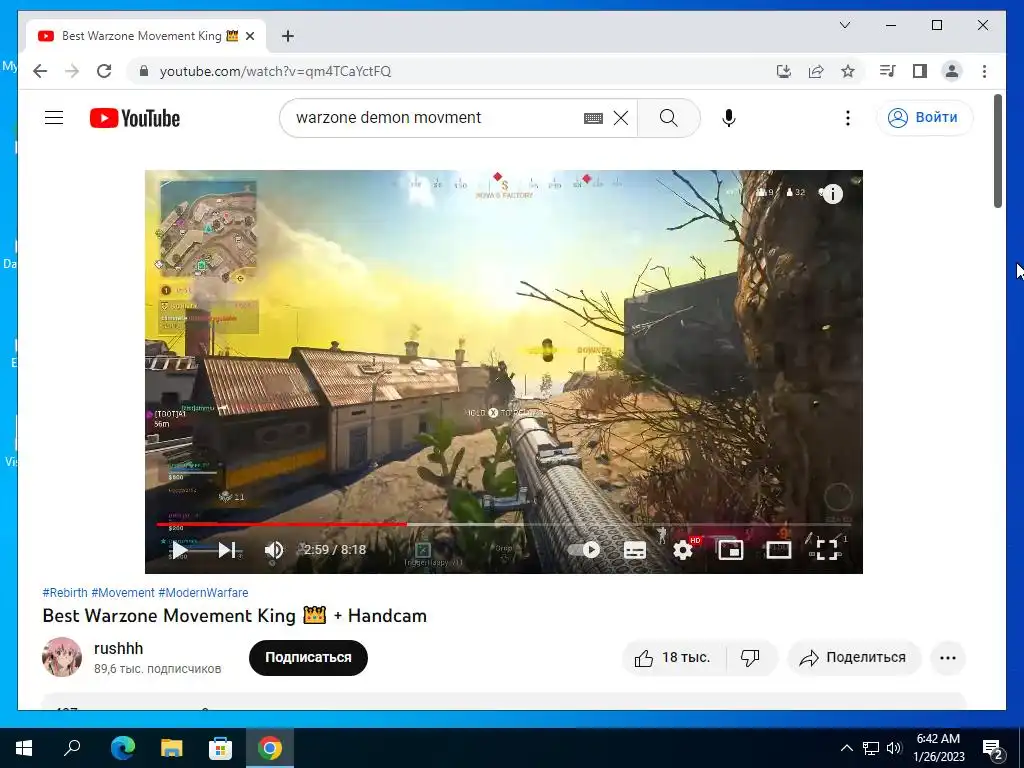Show hidden system tray icons

846,748
